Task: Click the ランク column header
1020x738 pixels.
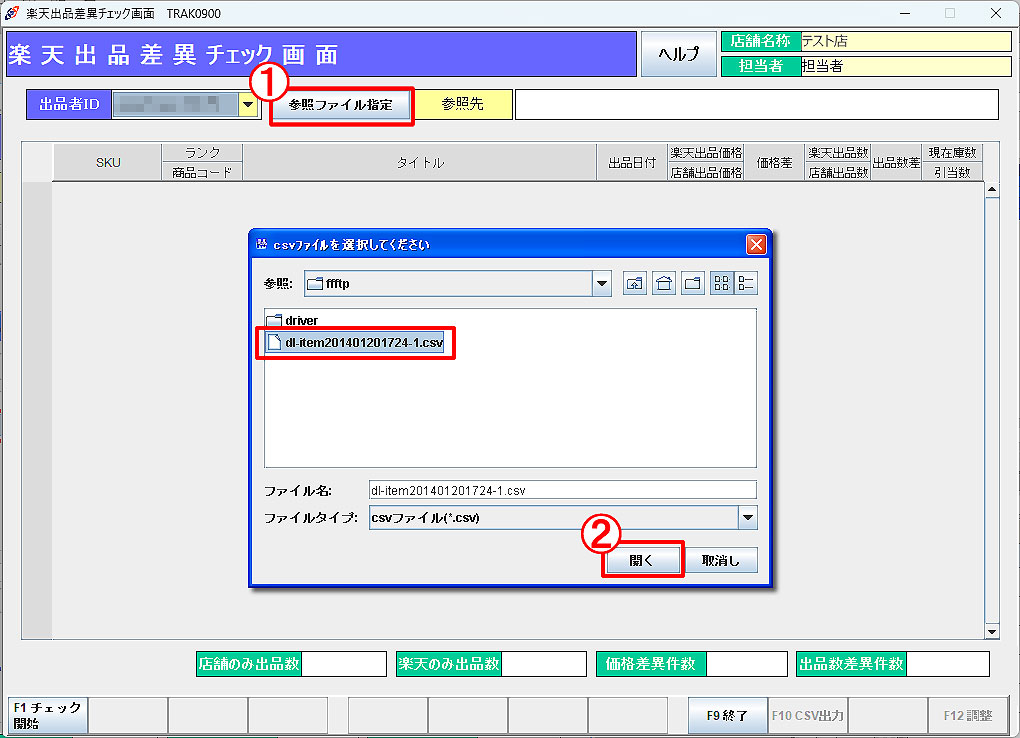Action: tap(202, 152)
